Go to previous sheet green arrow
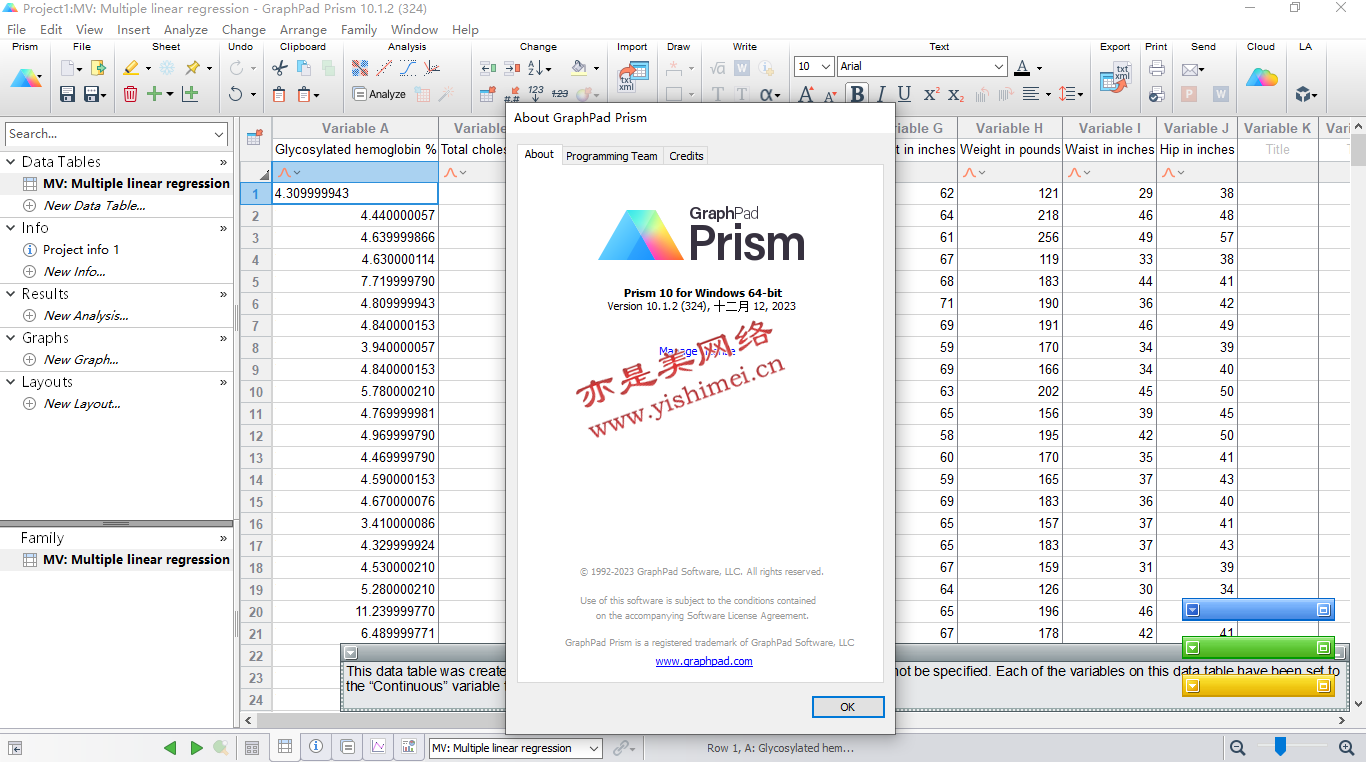The width and height of the screenshot is (1366, 762). (x=170, y=747)
